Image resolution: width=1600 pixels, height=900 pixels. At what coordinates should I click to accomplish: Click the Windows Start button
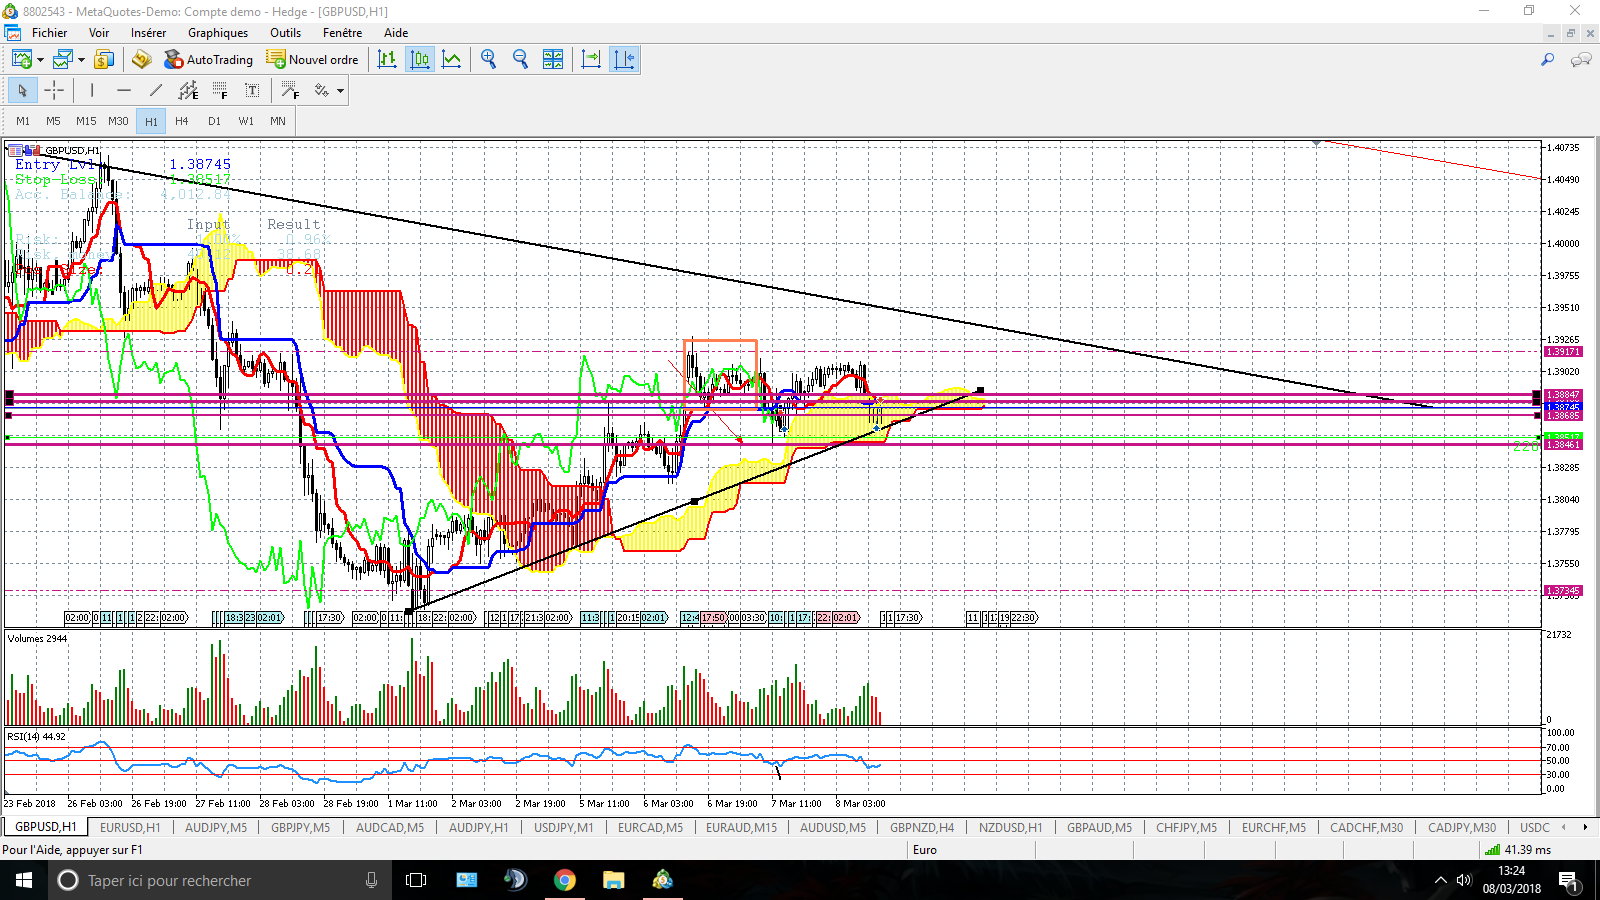[x=24, y=880]
